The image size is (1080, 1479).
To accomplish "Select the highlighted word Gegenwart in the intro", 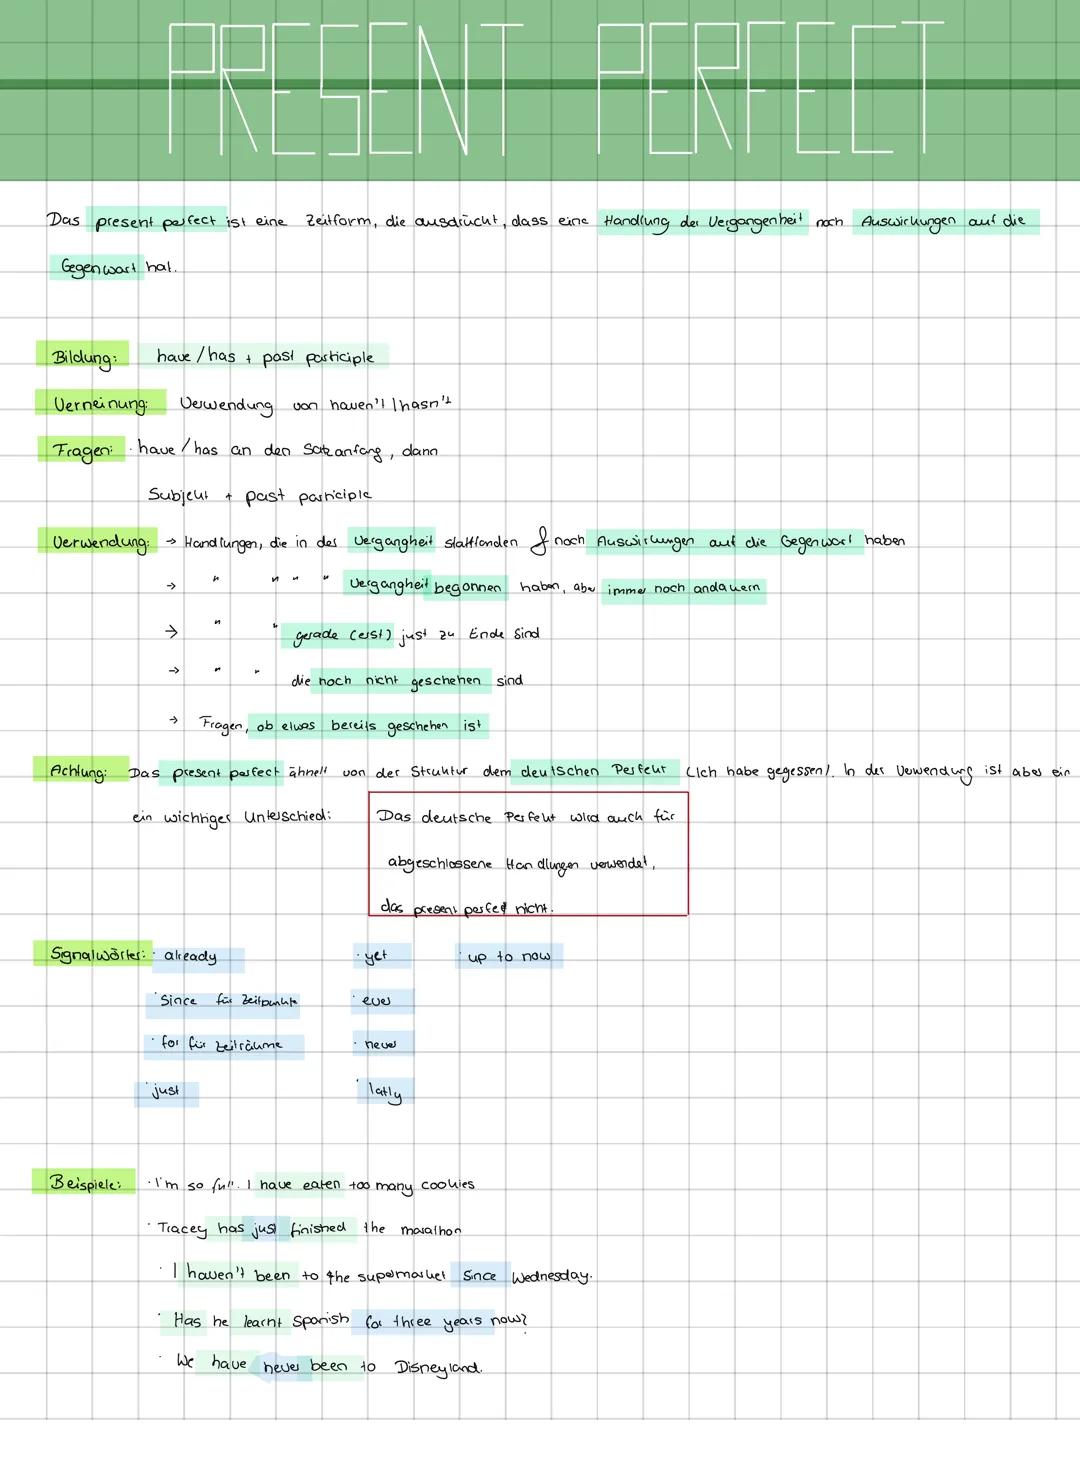I will [x=98, y=268].
